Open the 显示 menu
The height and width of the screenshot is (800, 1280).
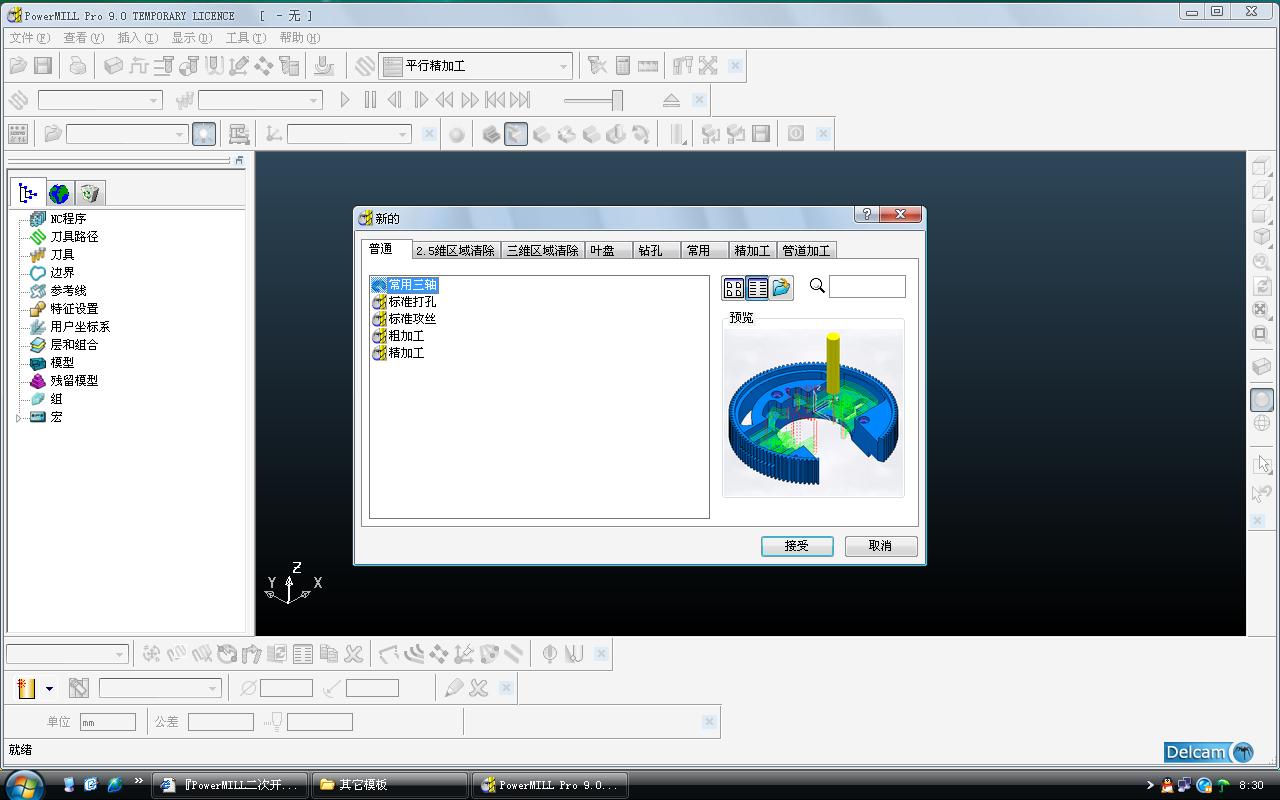tap(191, 38)
